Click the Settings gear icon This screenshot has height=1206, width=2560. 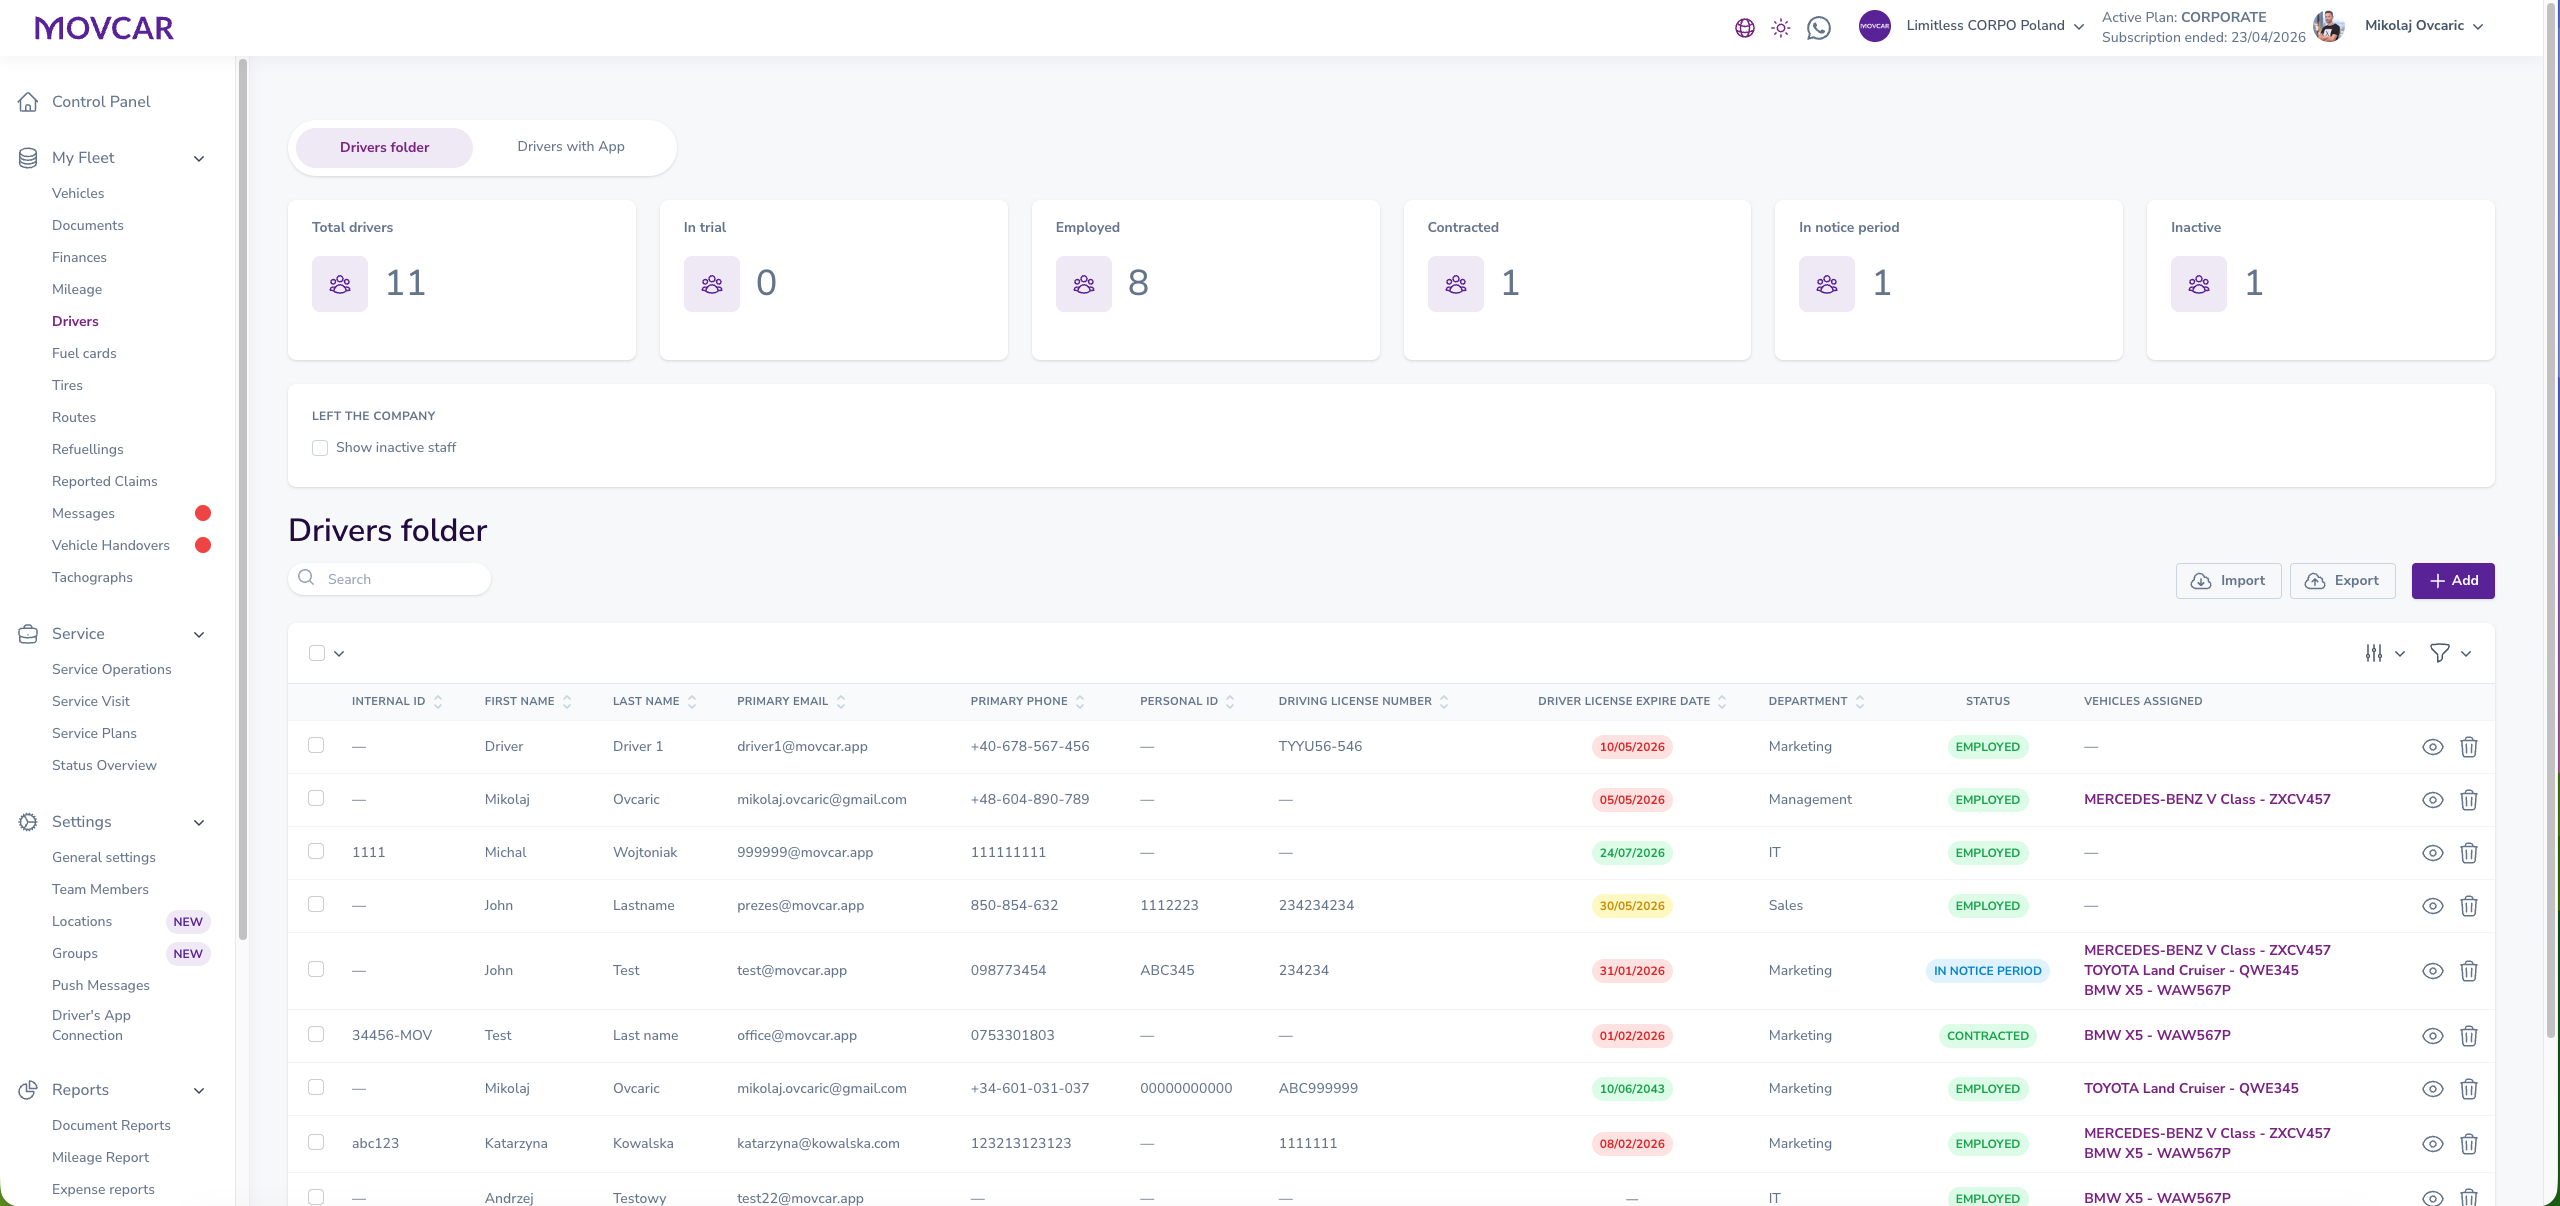[x=28, y=822]
